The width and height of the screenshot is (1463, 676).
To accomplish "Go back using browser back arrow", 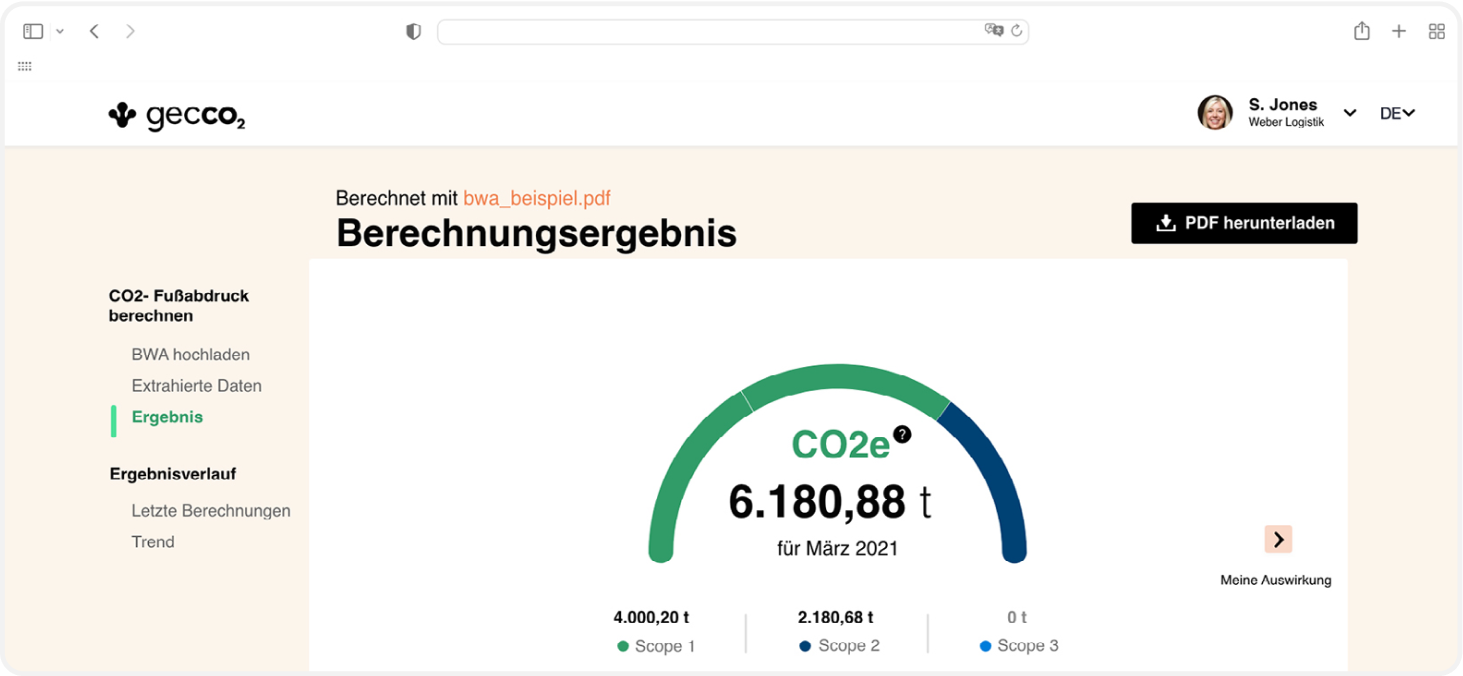I will coord(94,32).
